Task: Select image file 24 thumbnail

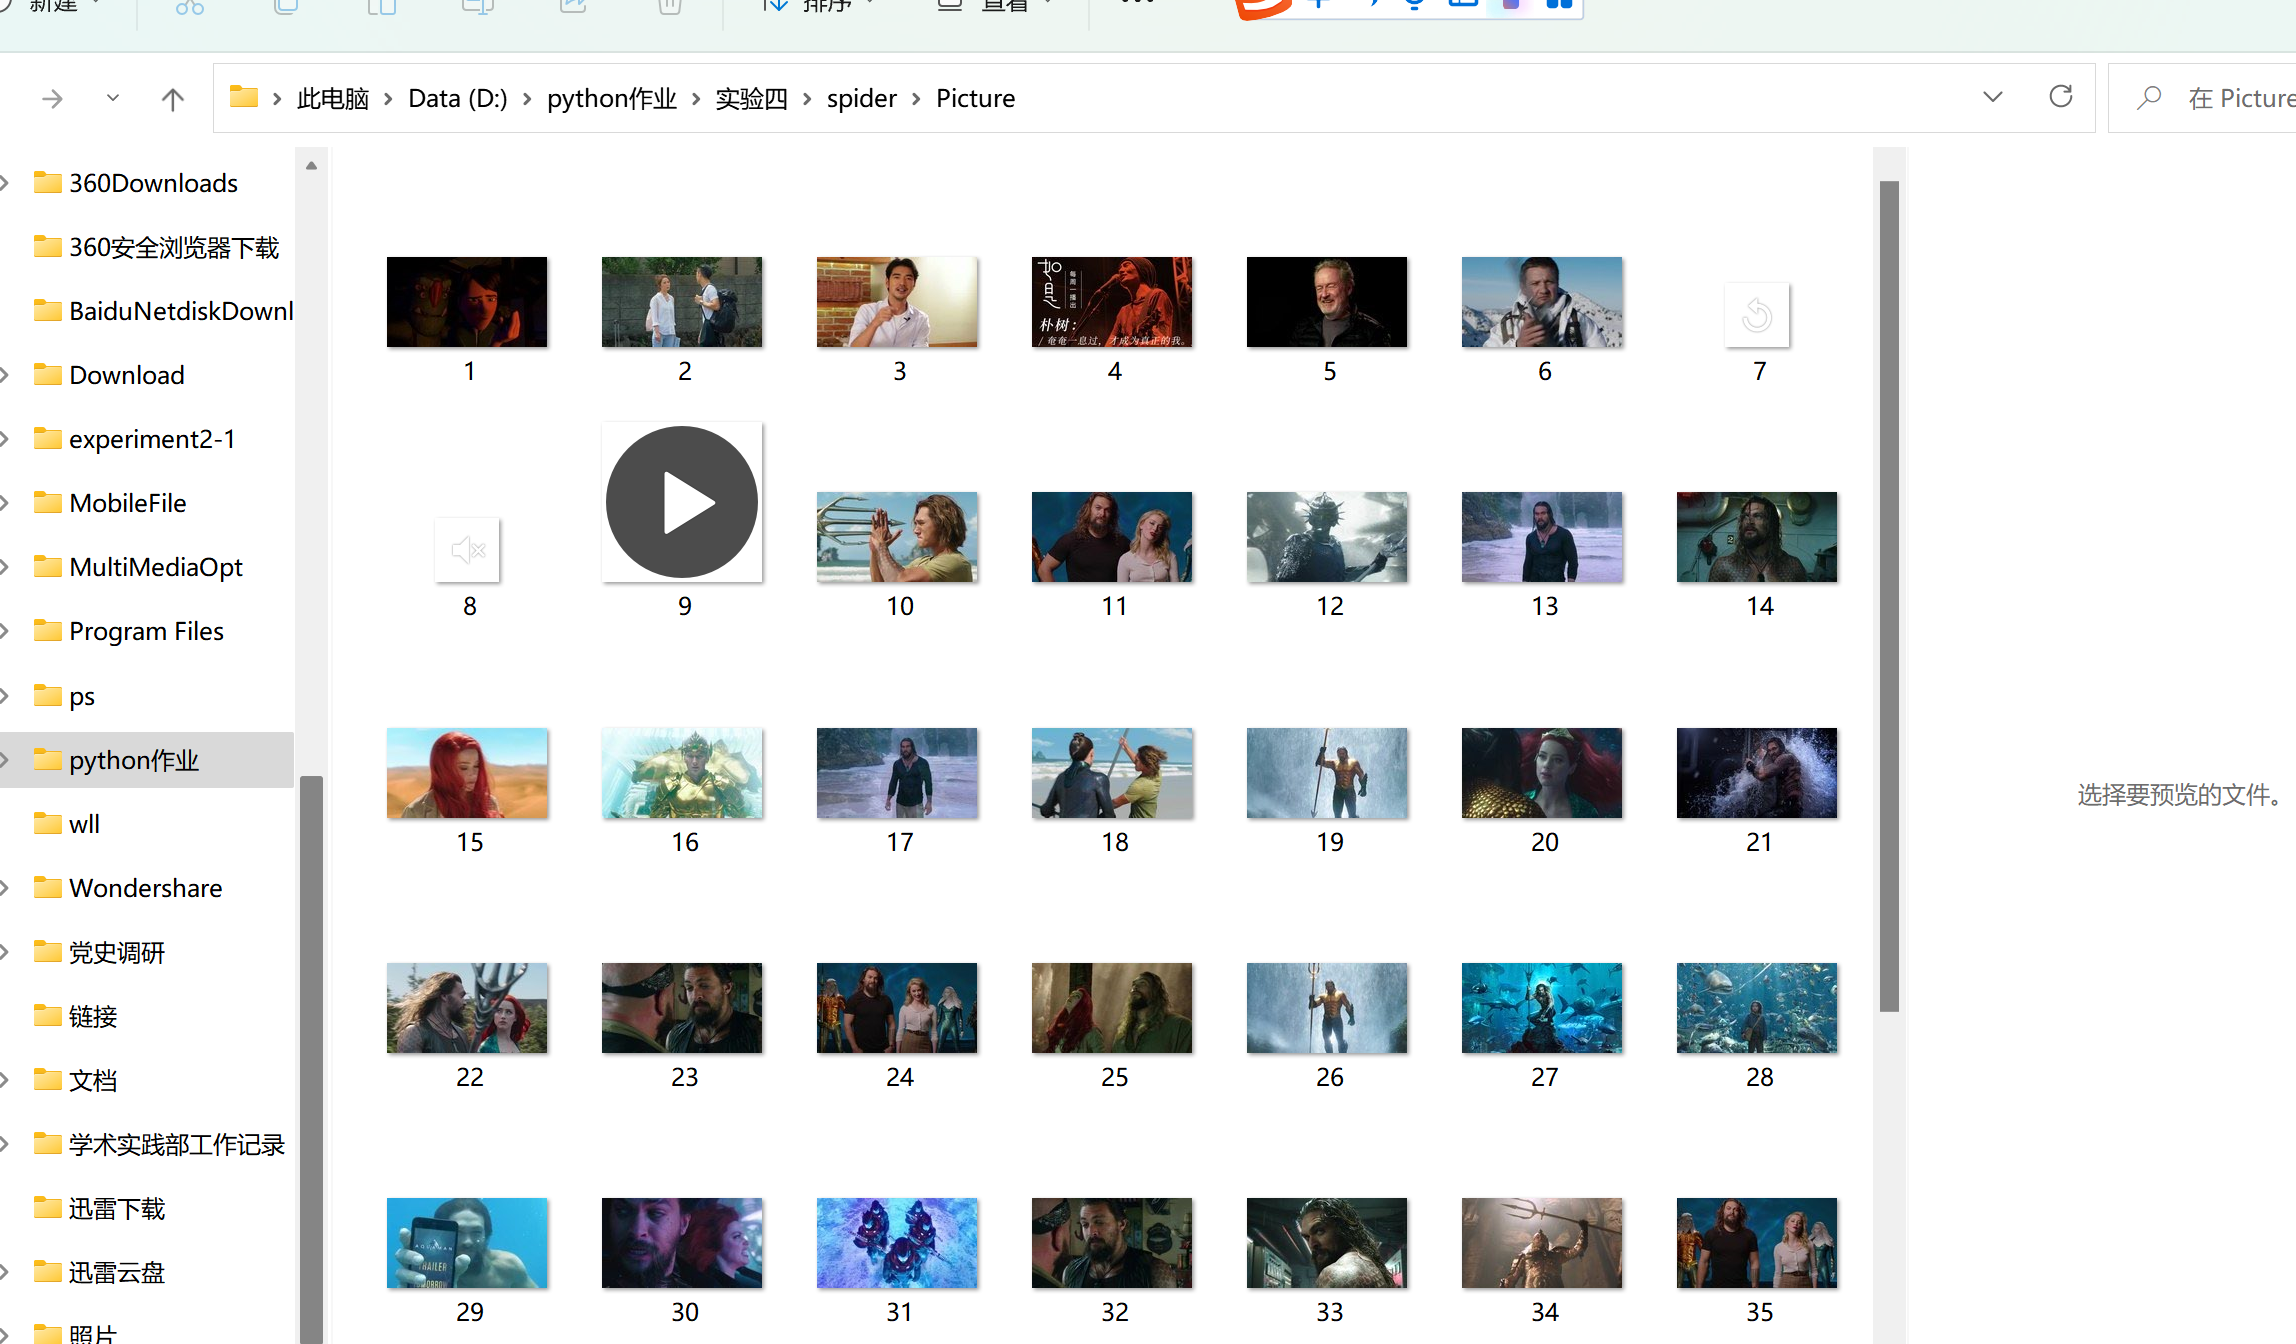Action: (x=897, y=1008)
